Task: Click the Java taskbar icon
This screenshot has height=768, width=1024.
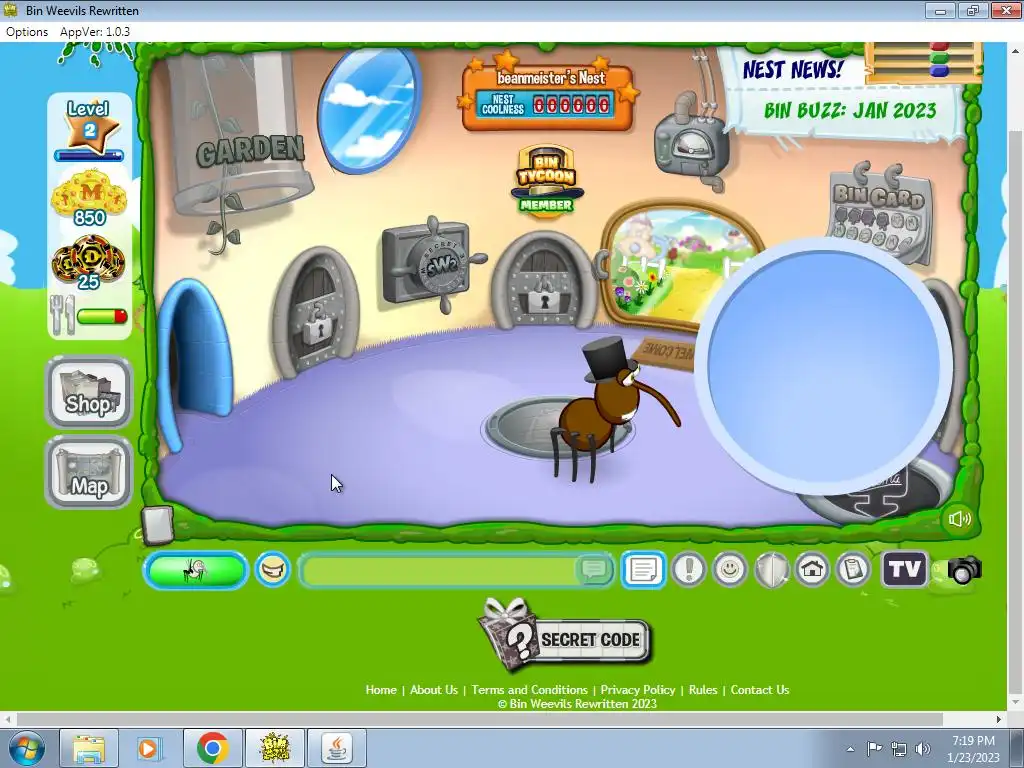Action: [x=337, y=748]
